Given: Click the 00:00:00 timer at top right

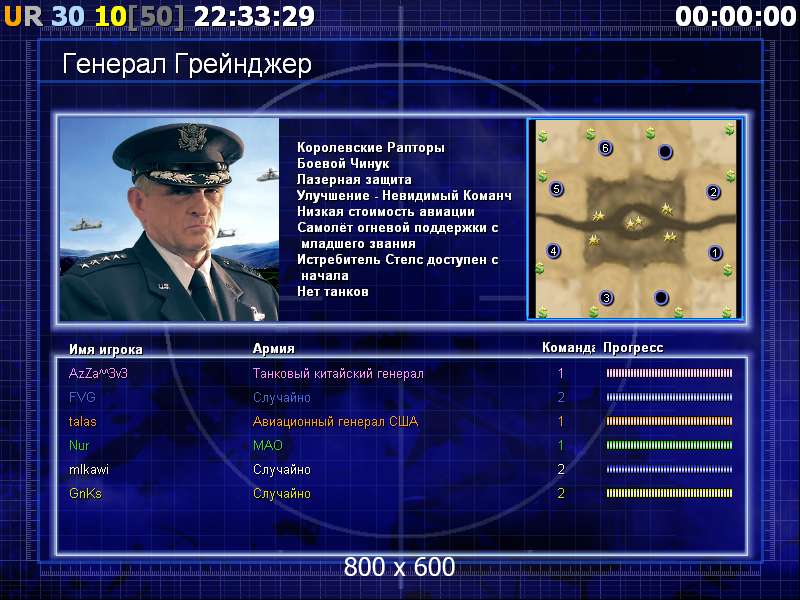Looking at the screenshot, I should point(735,16).
